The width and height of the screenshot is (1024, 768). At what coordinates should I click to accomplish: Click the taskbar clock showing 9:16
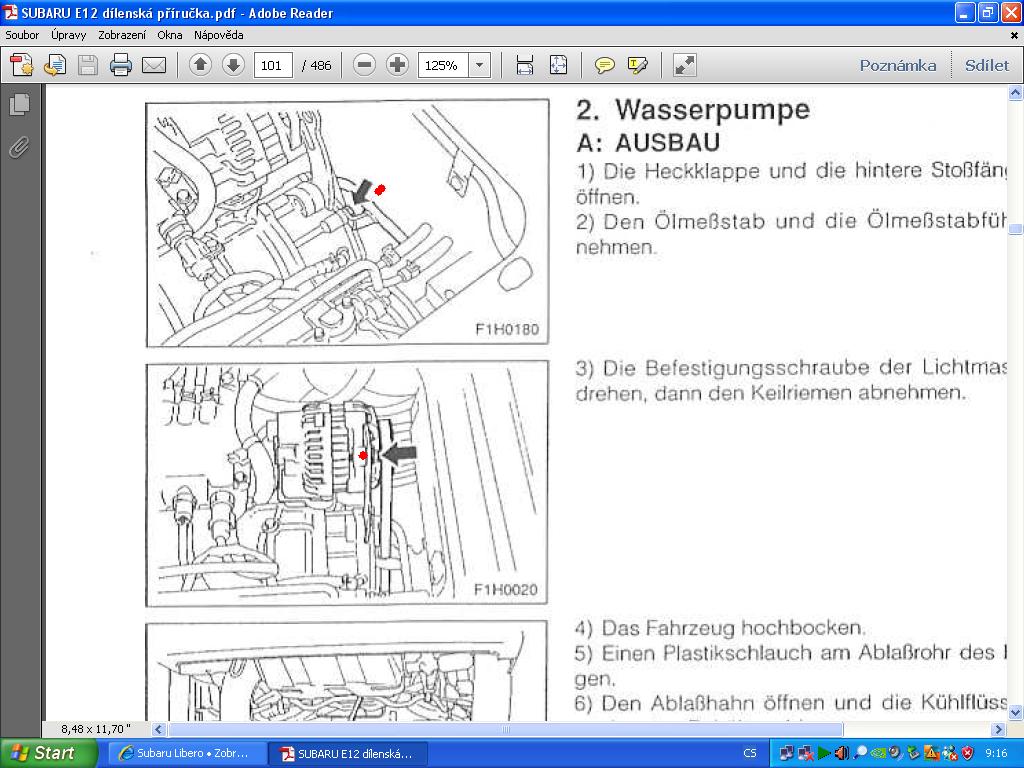pyautogui.click(x=997, y=753)
